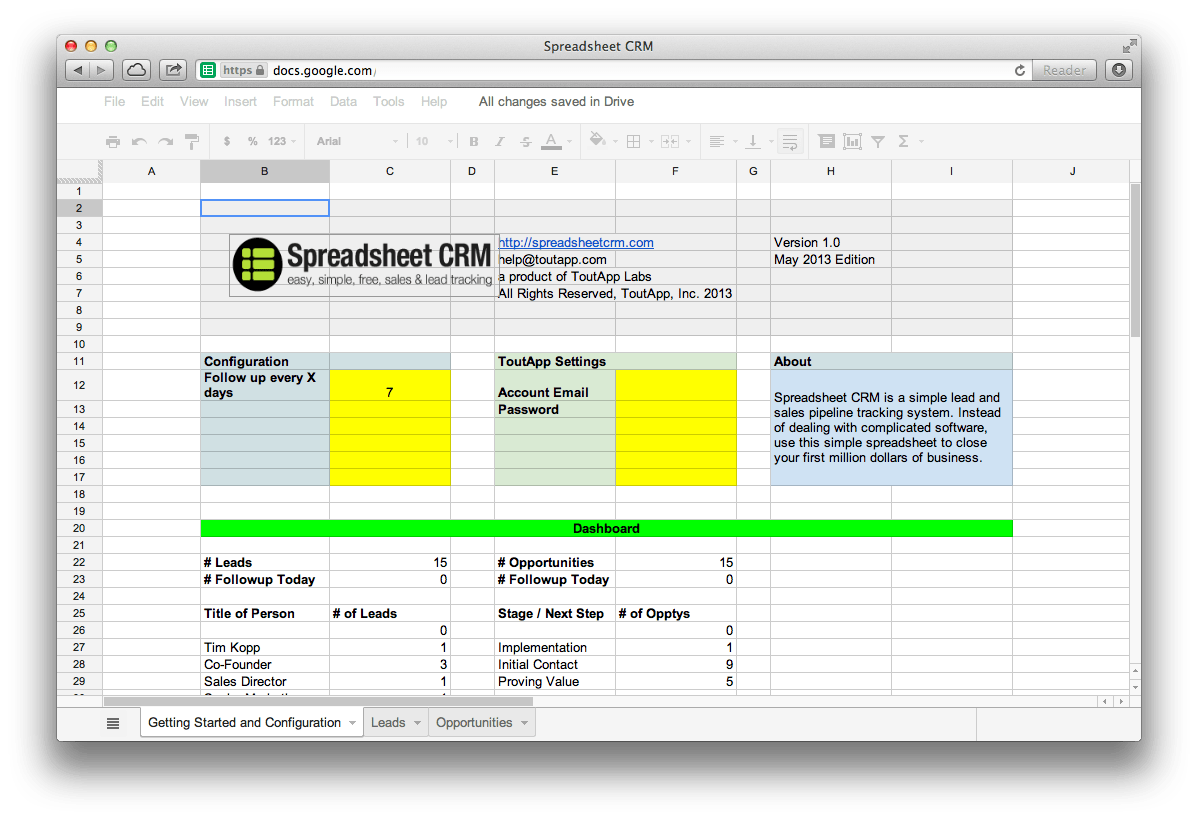This screenshot has height=820, width=1198.
Task: Open the Edit menu
Action: click(152, 102)
